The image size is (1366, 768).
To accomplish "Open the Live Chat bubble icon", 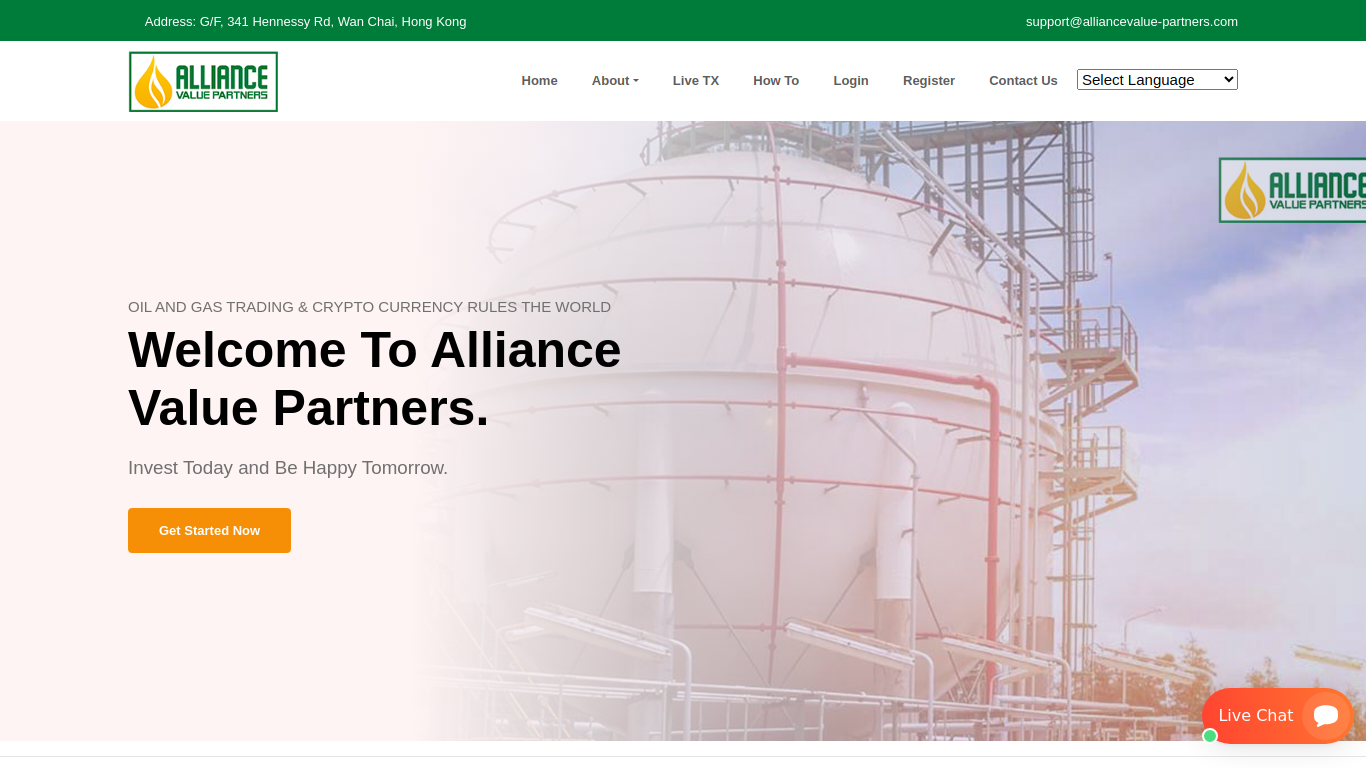I will (1326, 715).
